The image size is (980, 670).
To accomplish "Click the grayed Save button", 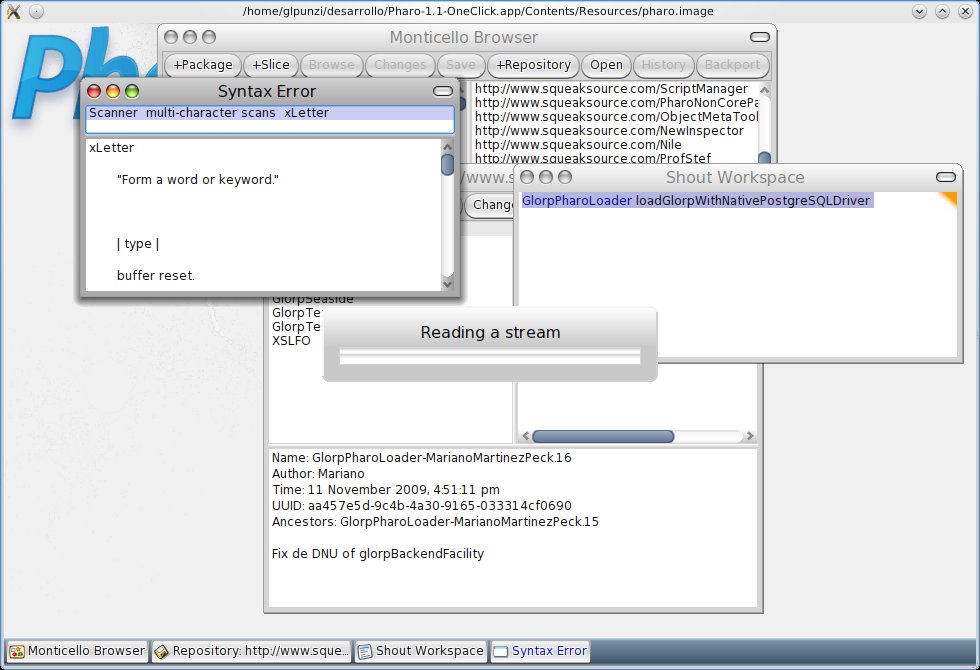I will (x=461, y=65).
